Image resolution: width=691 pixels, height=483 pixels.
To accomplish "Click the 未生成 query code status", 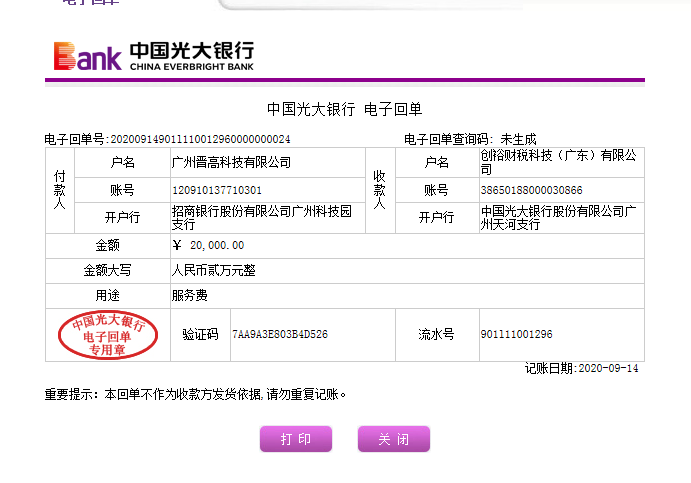I will [518, 139].
